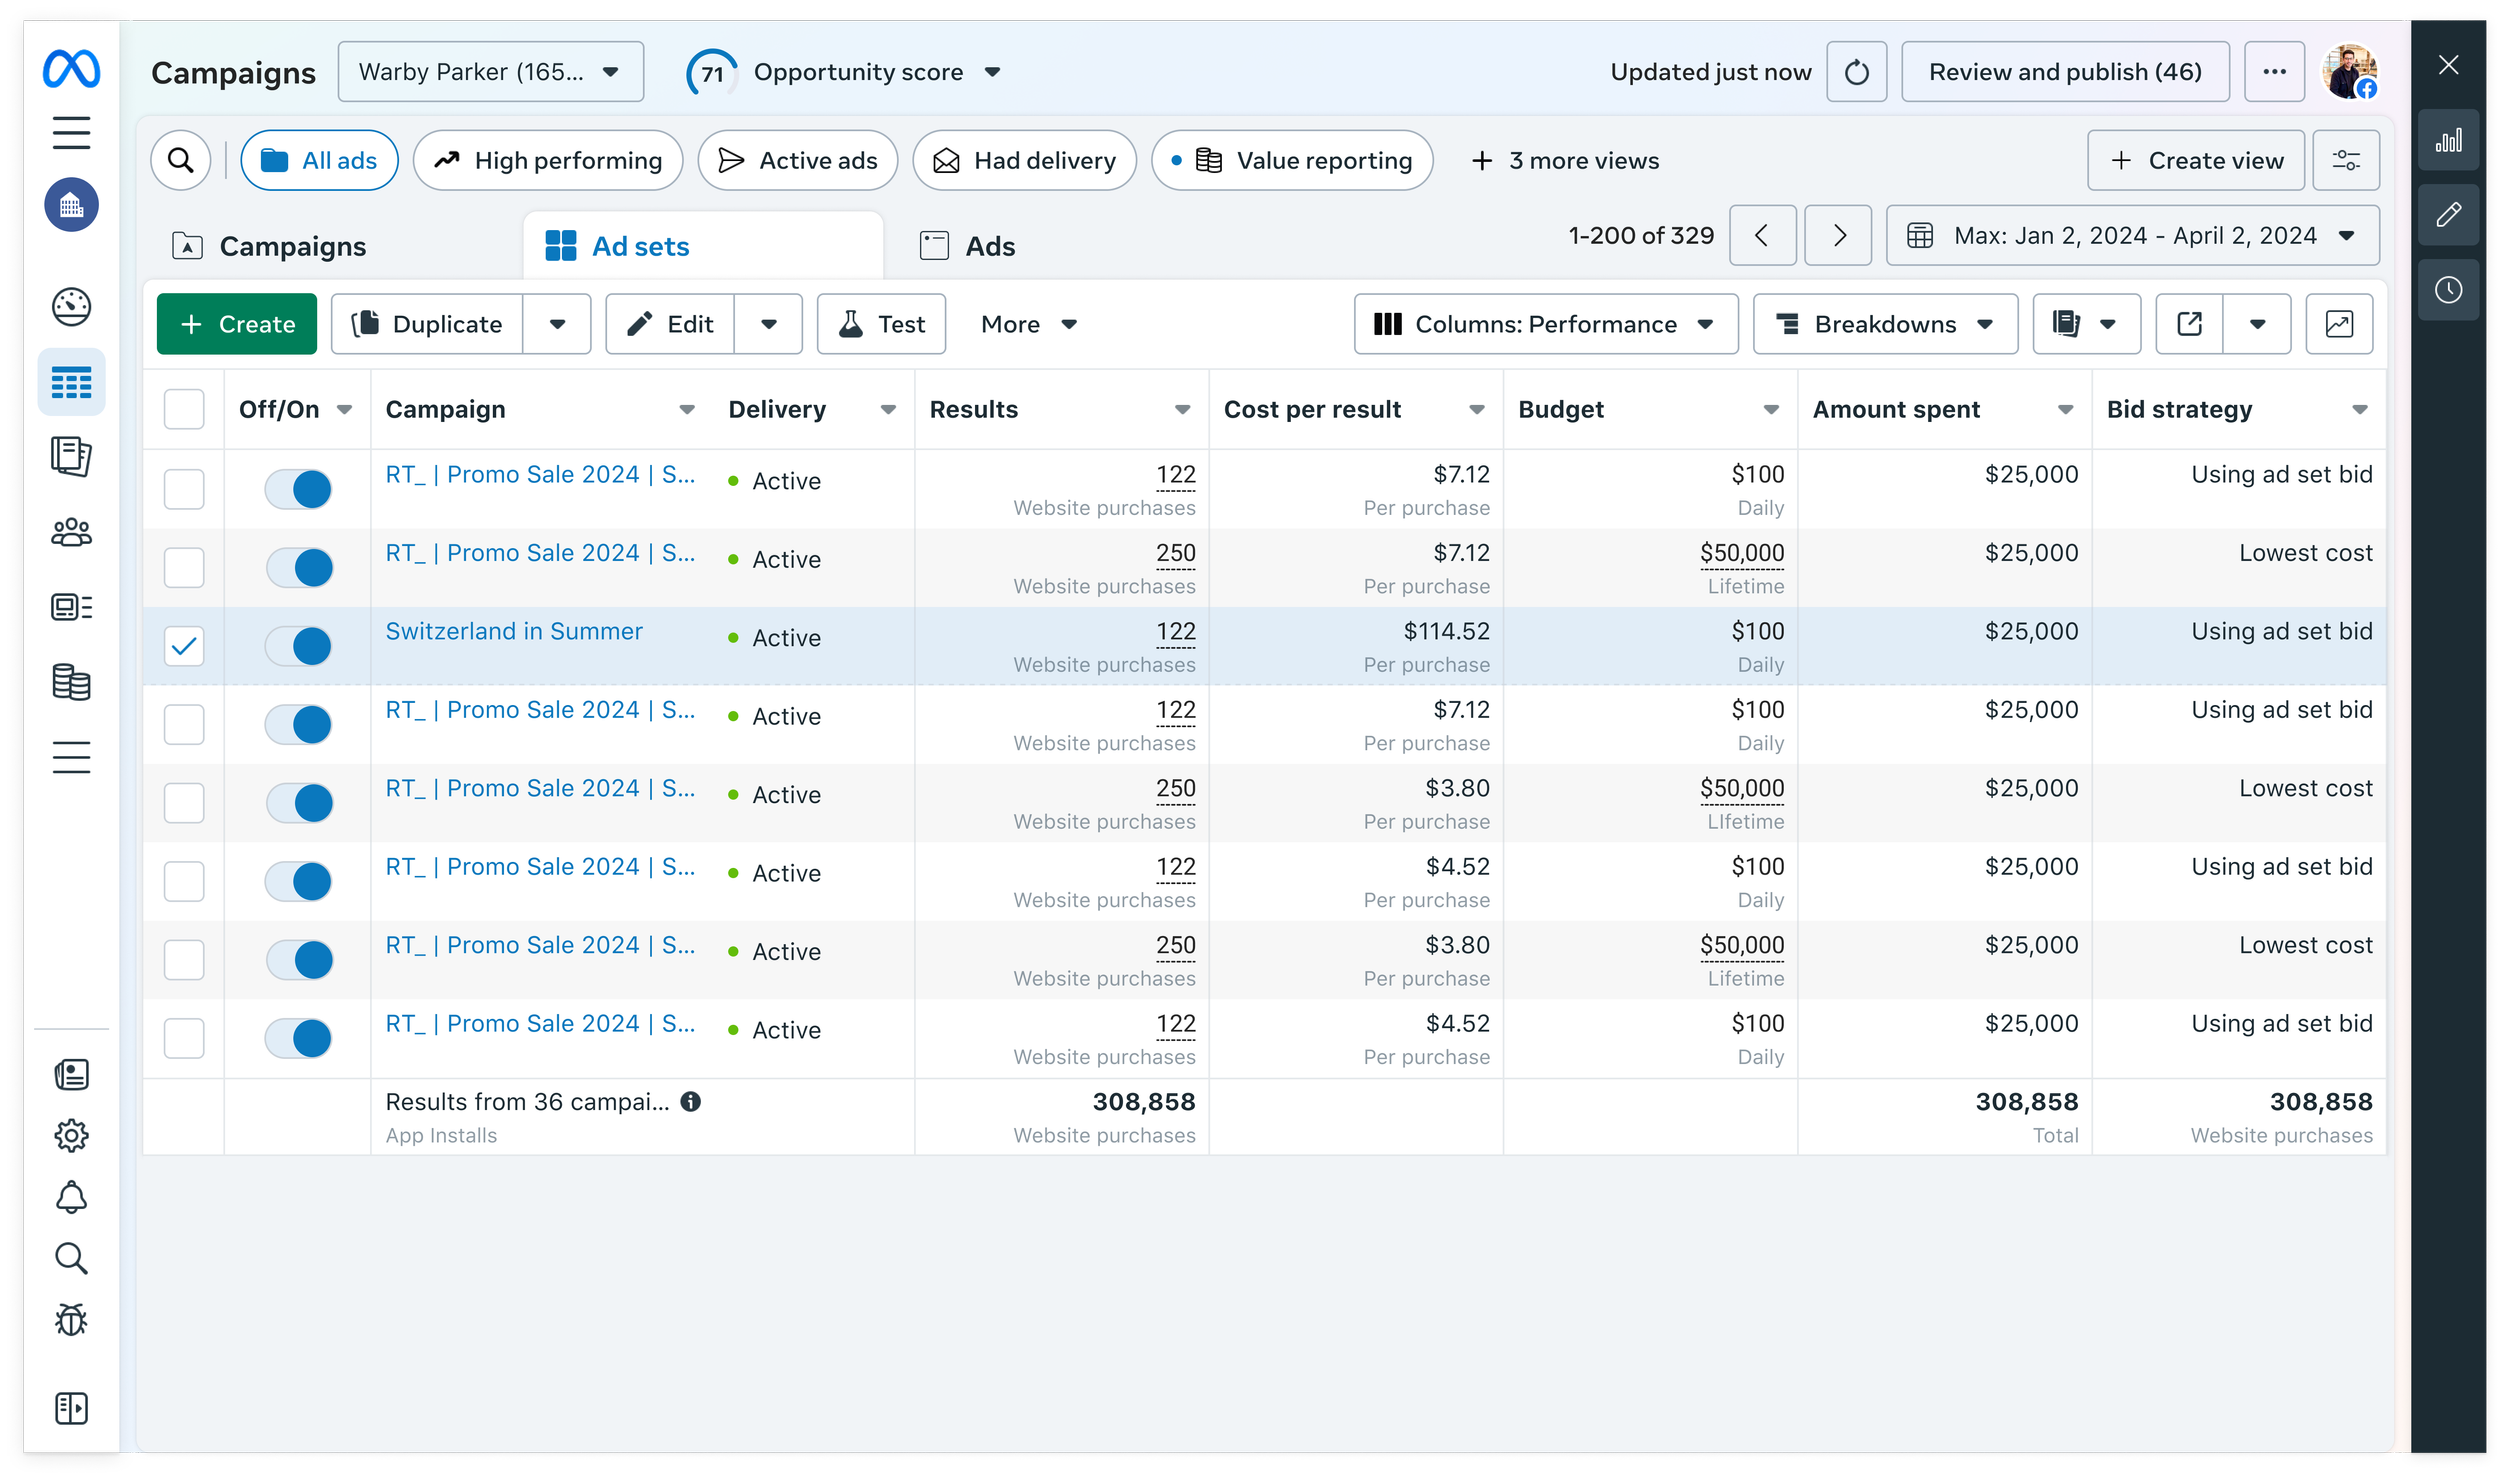Tick checkbox for the last Promo Sale row
Screen dimensions: 2500x1480
pyautogui.click(x=184, y=1038)
